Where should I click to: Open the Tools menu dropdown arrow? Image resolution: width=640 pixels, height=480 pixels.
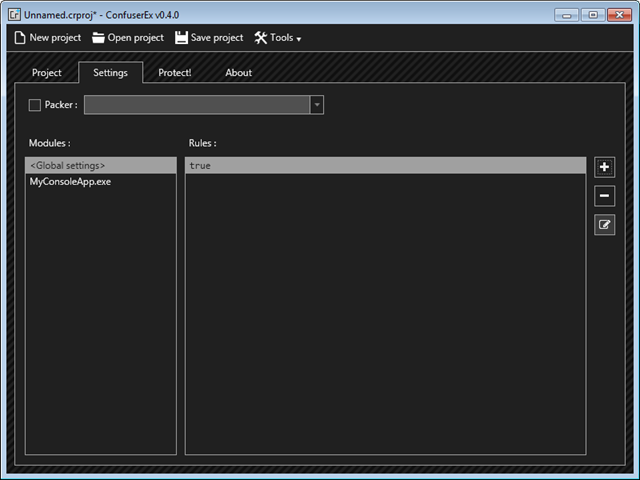point(298,39)
